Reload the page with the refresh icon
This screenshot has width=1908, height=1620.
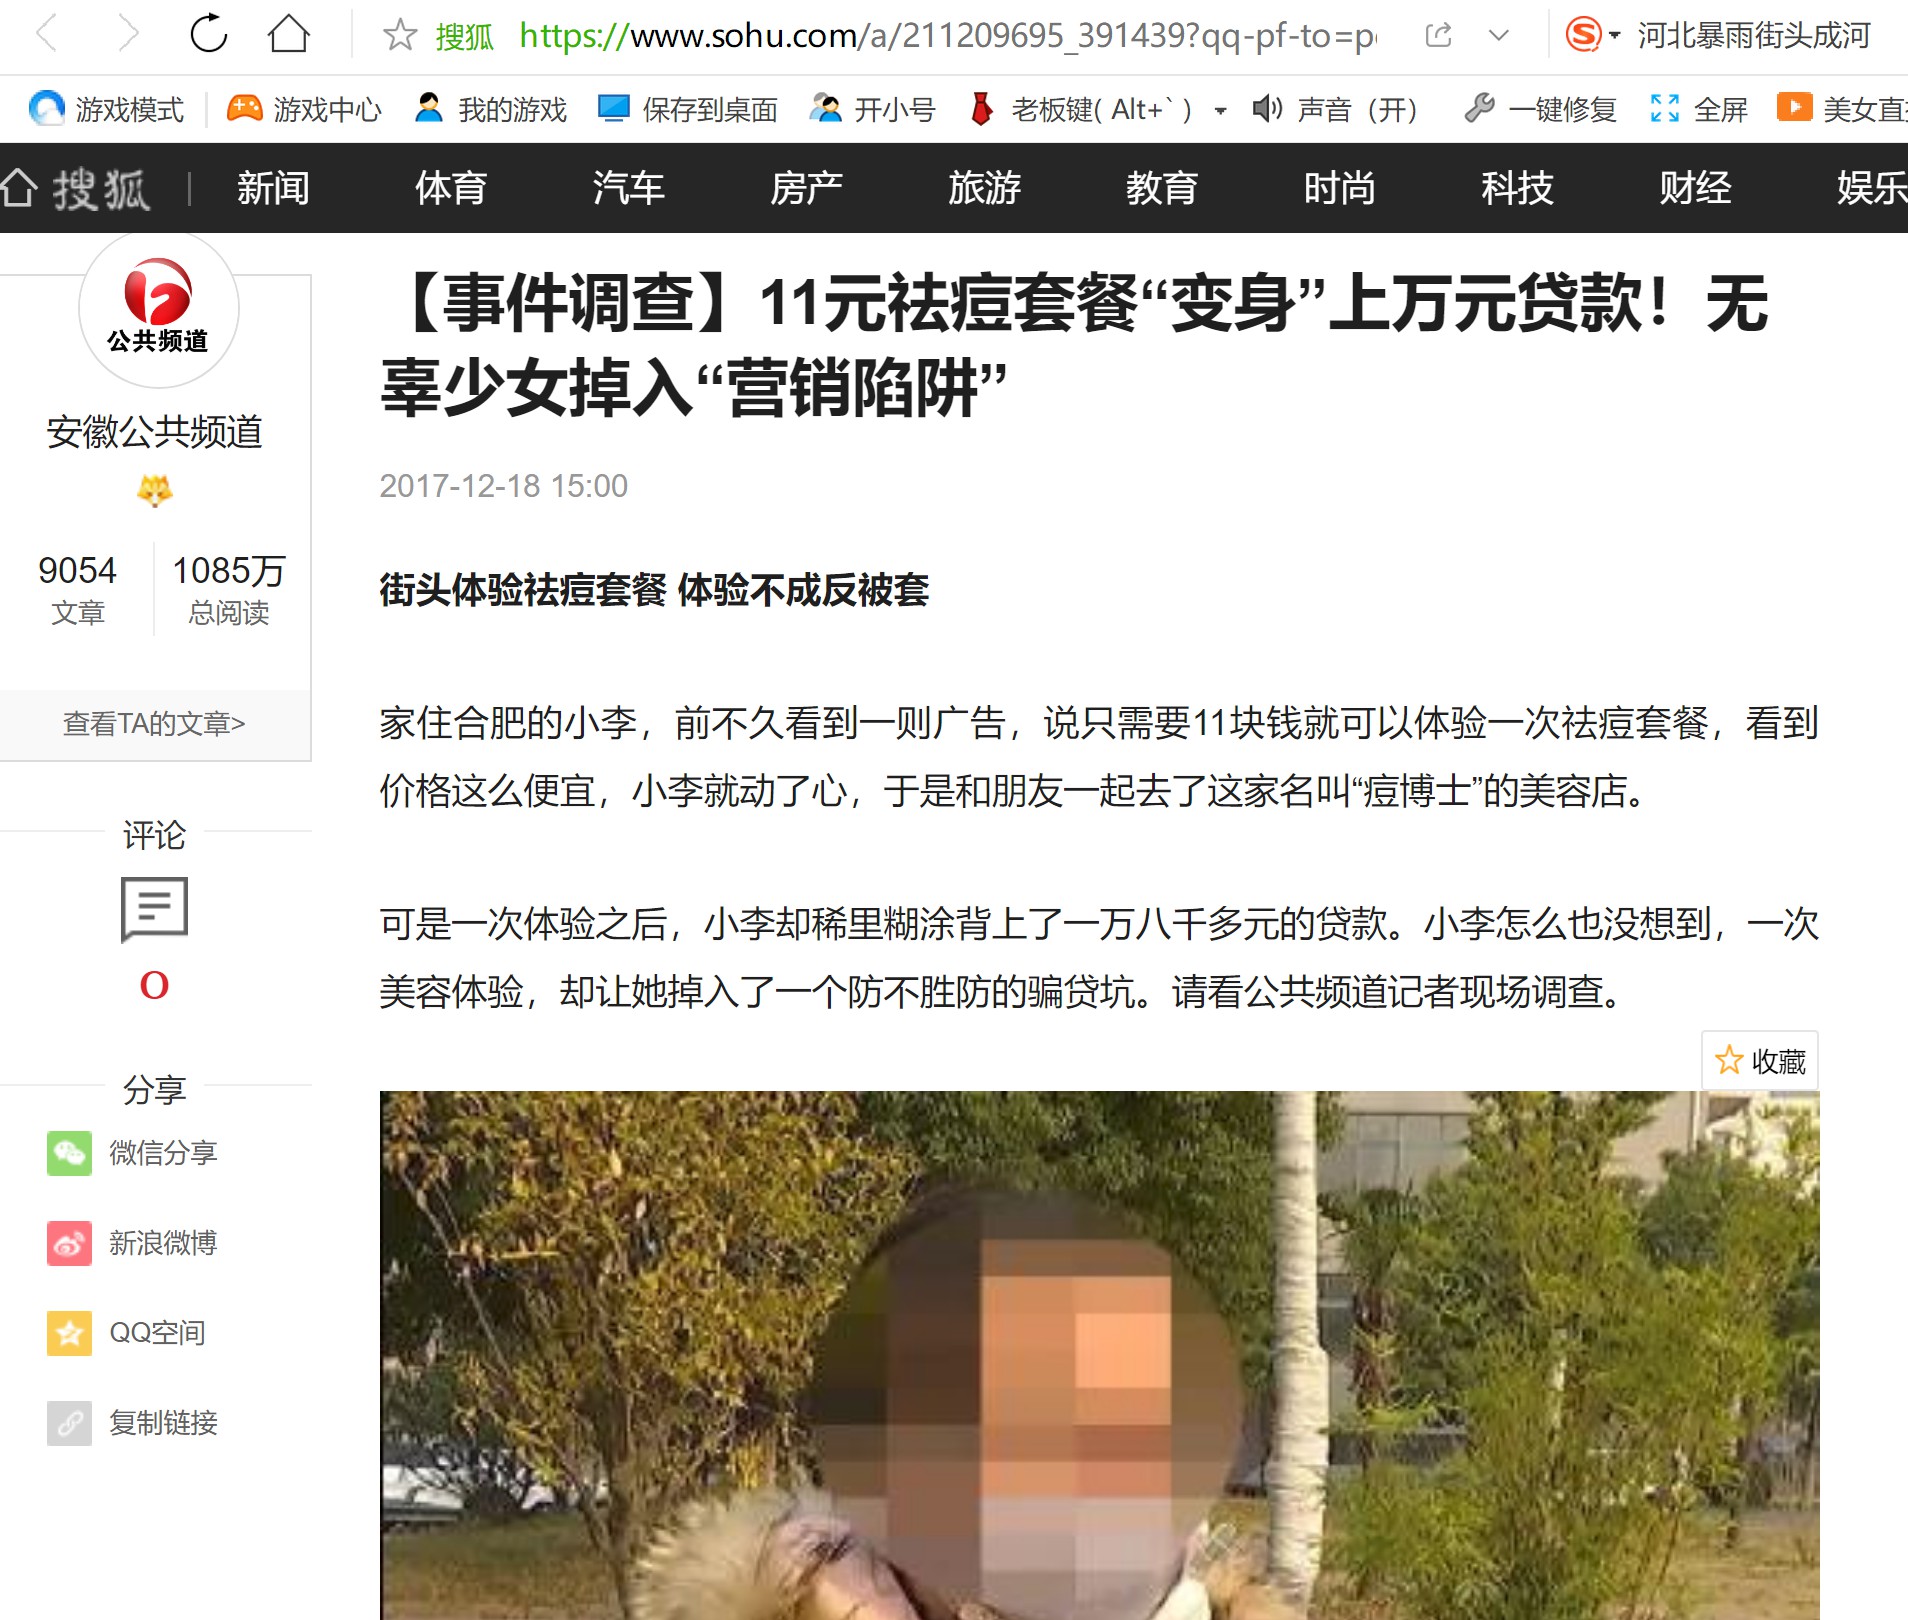point(209,35)
